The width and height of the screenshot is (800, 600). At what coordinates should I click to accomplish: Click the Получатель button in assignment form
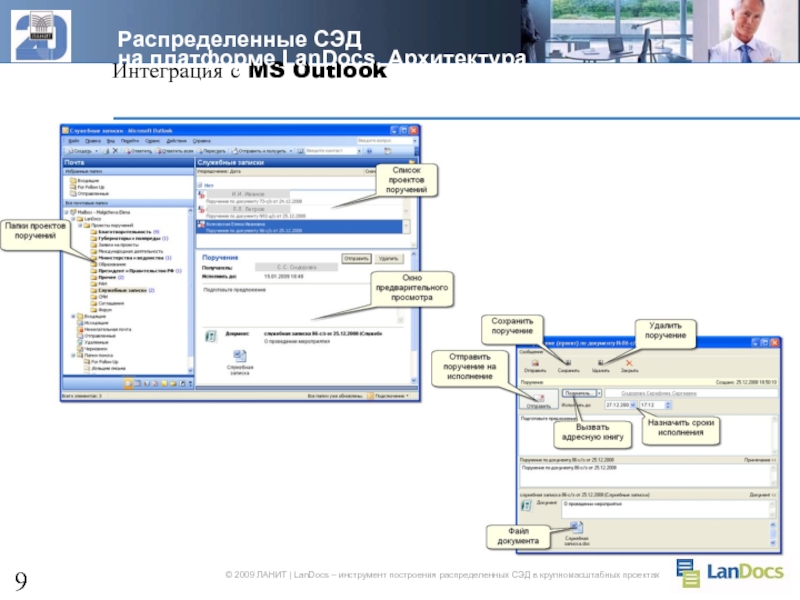coord(579,393)
